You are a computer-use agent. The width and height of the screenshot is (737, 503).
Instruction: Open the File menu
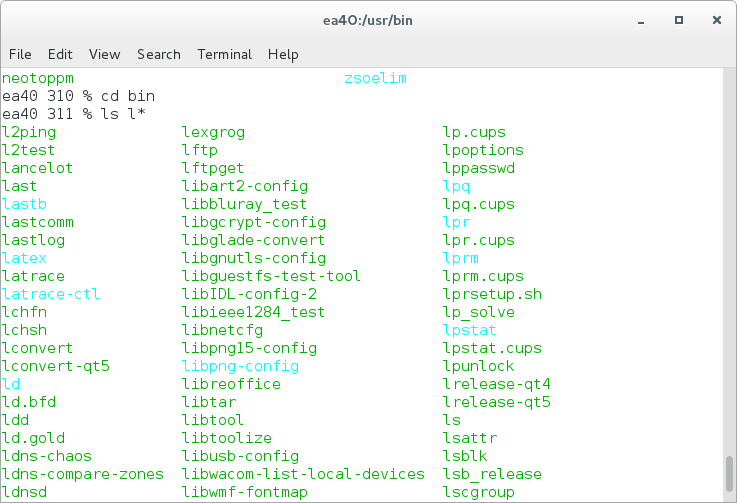pyautogui.click(x=20, y=55)
